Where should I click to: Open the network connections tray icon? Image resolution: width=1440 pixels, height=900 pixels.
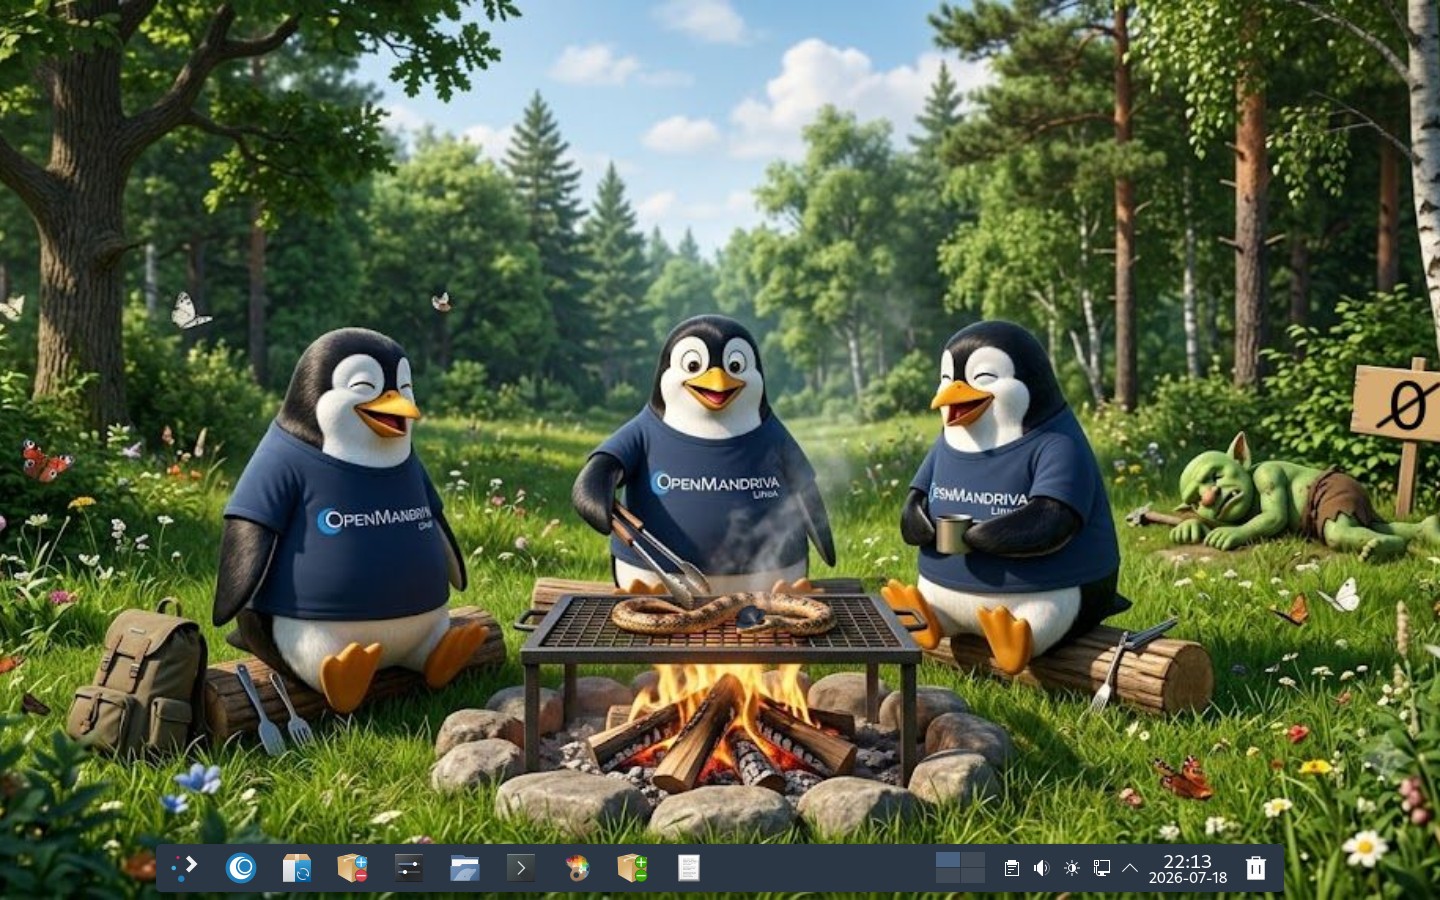coord(1101,868)
